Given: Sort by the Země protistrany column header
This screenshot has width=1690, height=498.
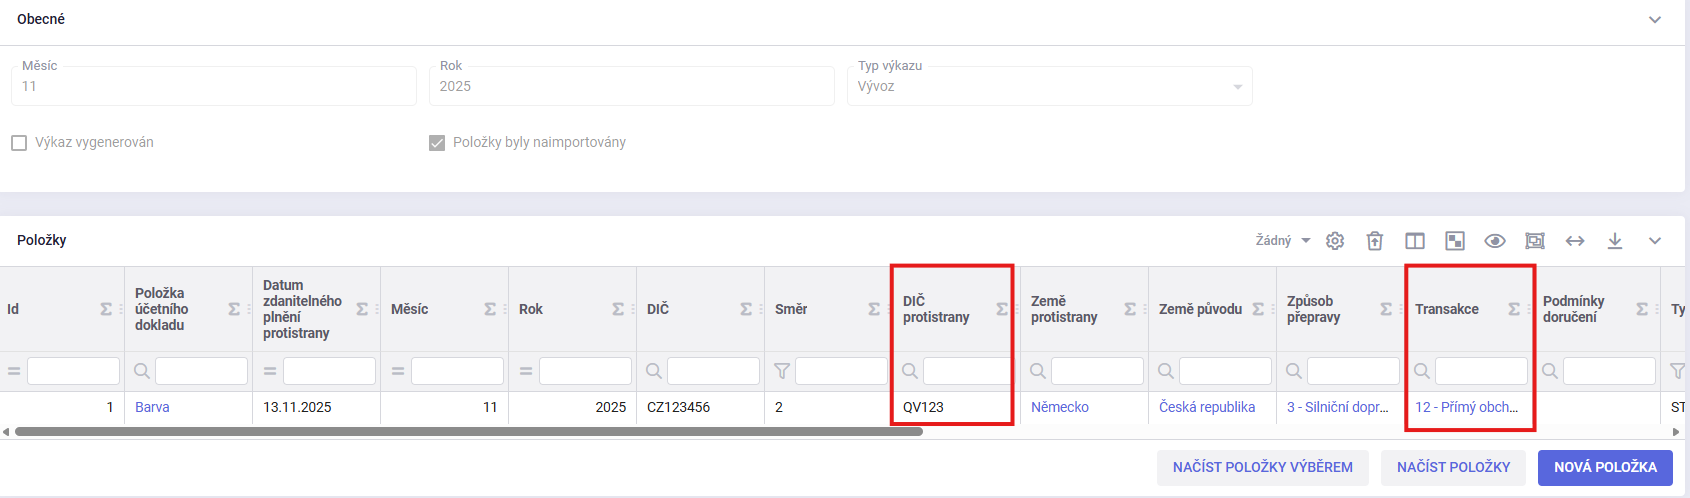Looking at the screenshot, I should click(x=1064, y=309).
